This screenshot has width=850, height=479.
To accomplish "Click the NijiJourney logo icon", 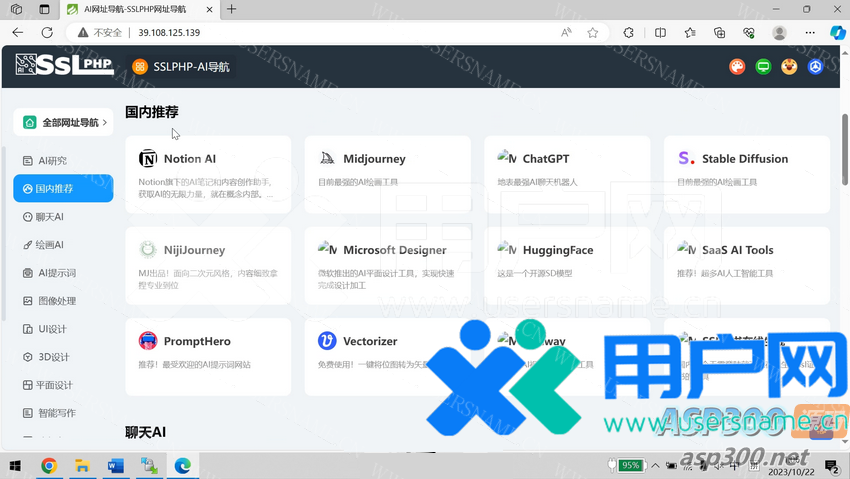I will [147, 250].
